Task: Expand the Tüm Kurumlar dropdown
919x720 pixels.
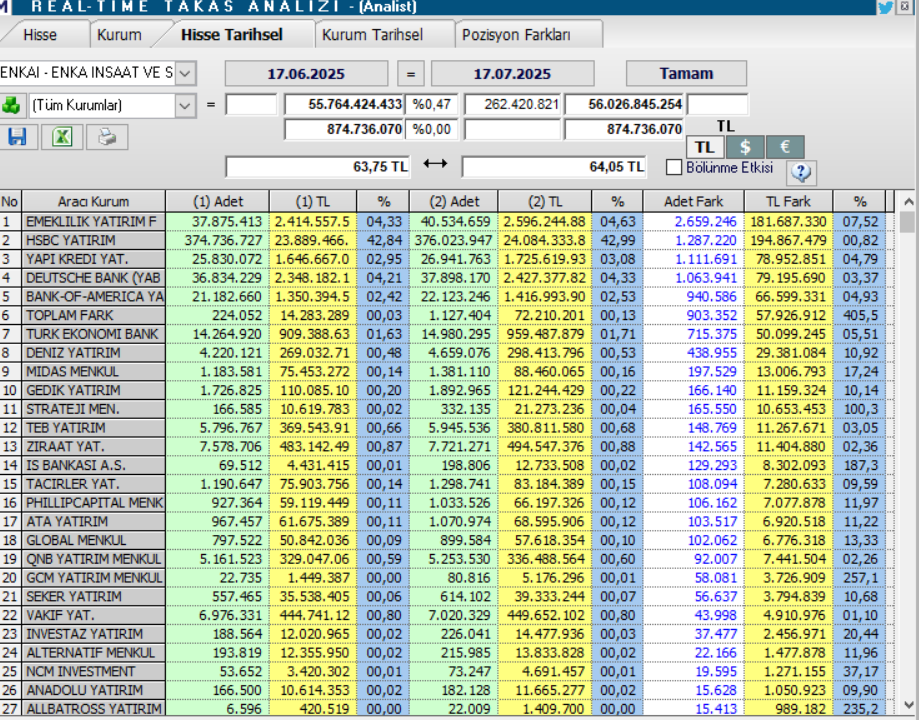Action: click(x=186, y=105)
